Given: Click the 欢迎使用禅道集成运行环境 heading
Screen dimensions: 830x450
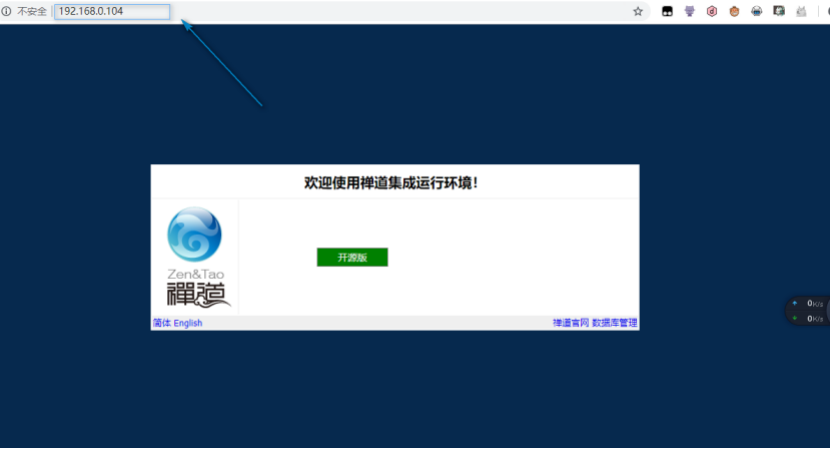Looking at the screenshot, I should [x=391, y=183].
